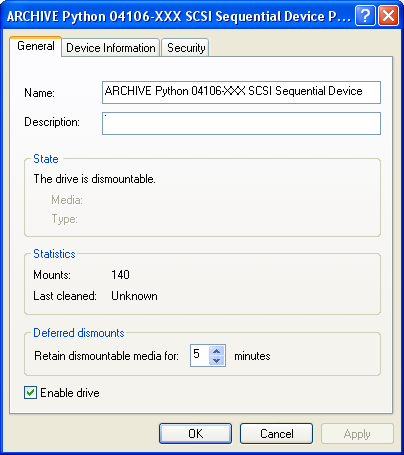Click the State group heading
The image size is (404, 455).
46,159
